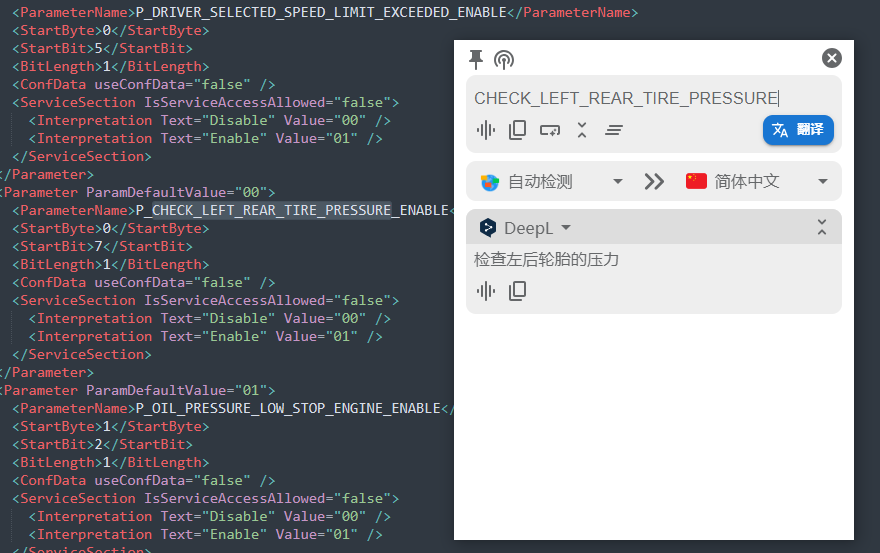Image resolution: width=880 pixels, height=553 pixels.
Task: Click the Parameter ParamDefaultValue="01" line
Action: pyautogui.click(x=138, y=390)
